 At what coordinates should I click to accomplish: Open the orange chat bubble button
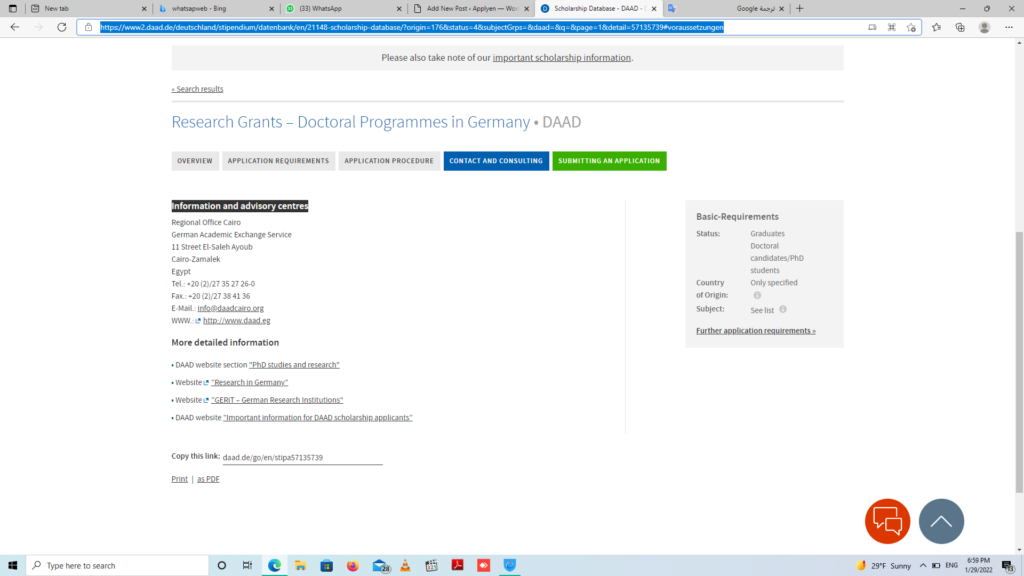888,521
